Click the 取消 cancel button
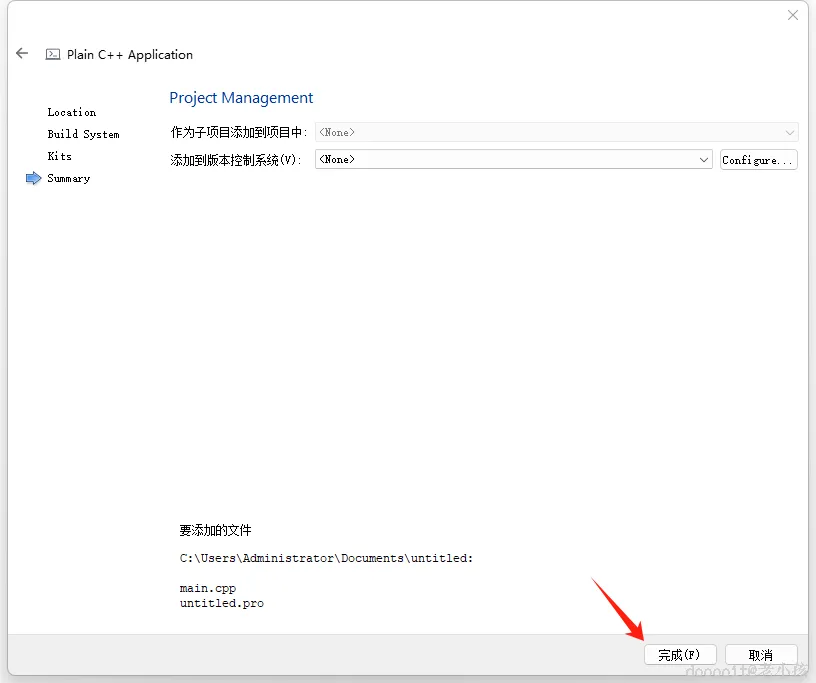Viewport: 816px width, 683px height. click(x=761, y=654)
